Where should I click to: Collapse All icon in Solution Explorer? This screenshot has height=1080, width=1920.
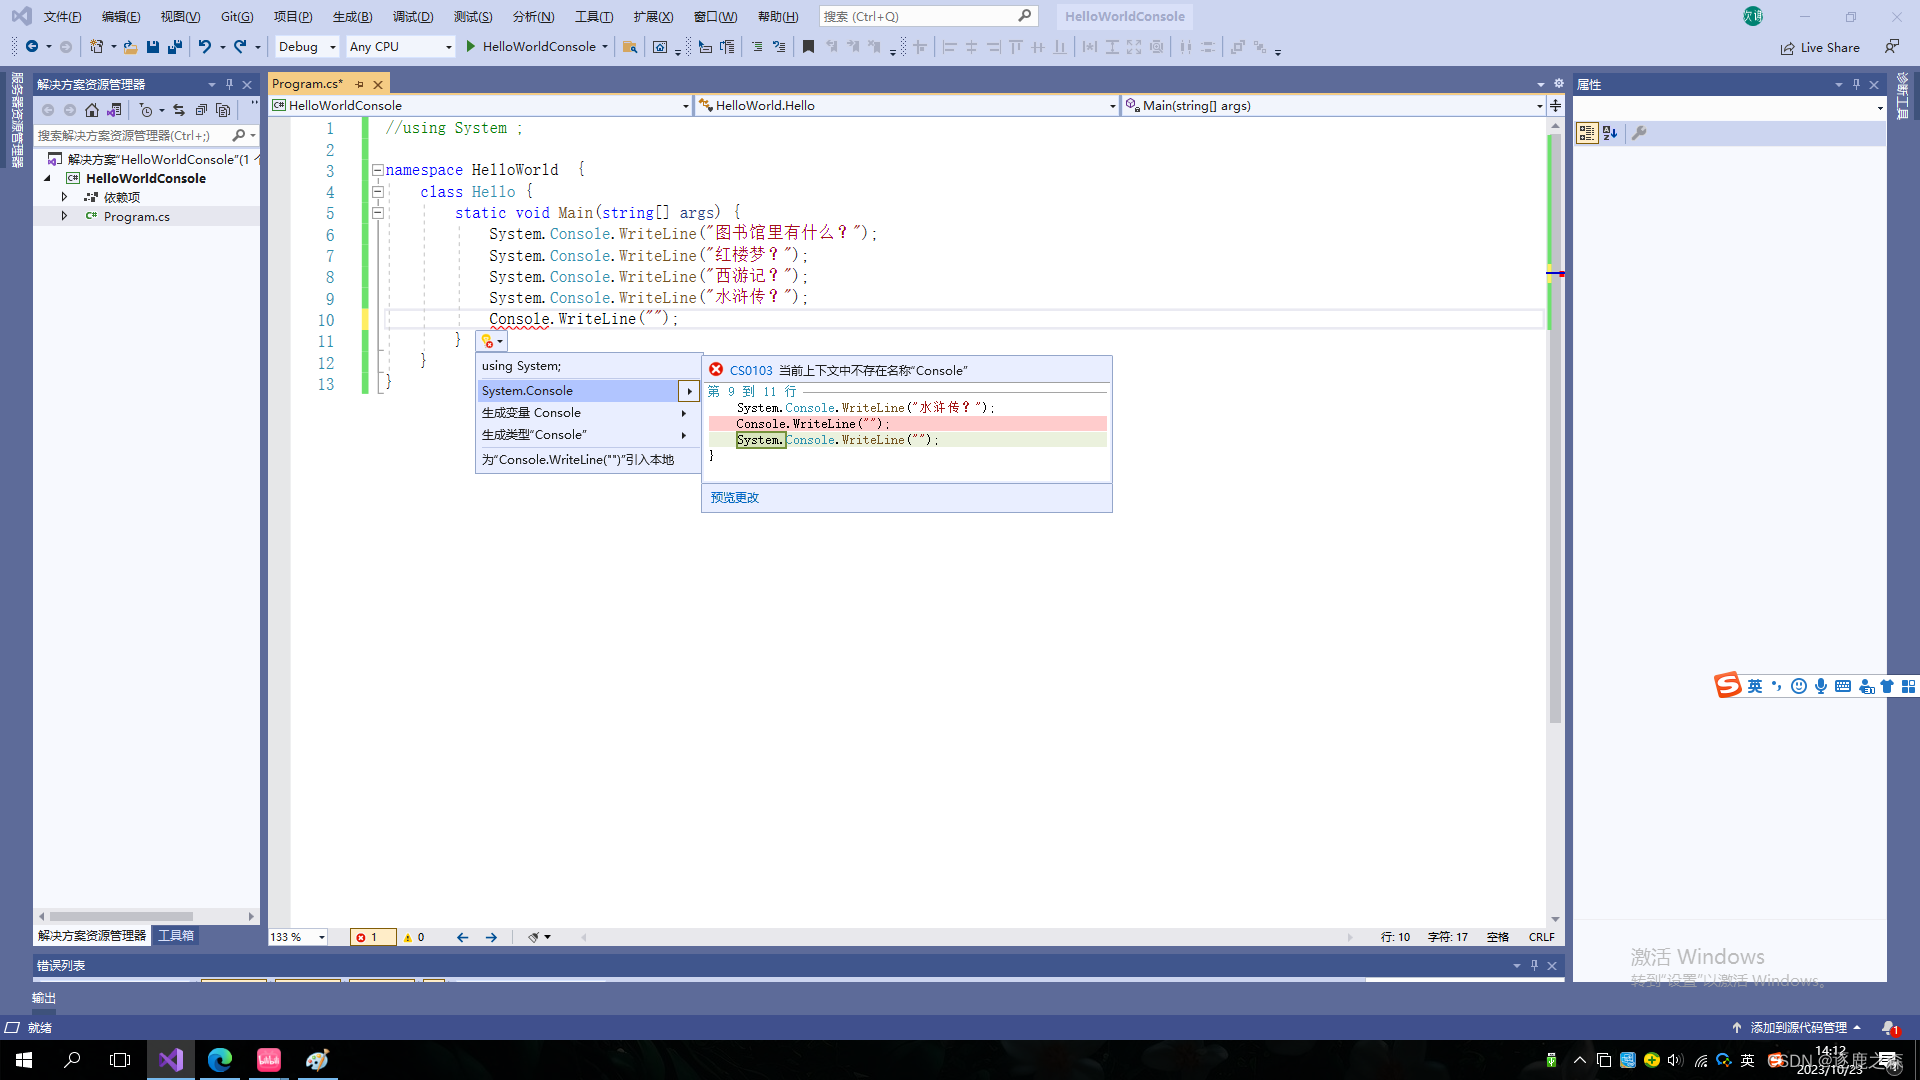tap(201, 110)
